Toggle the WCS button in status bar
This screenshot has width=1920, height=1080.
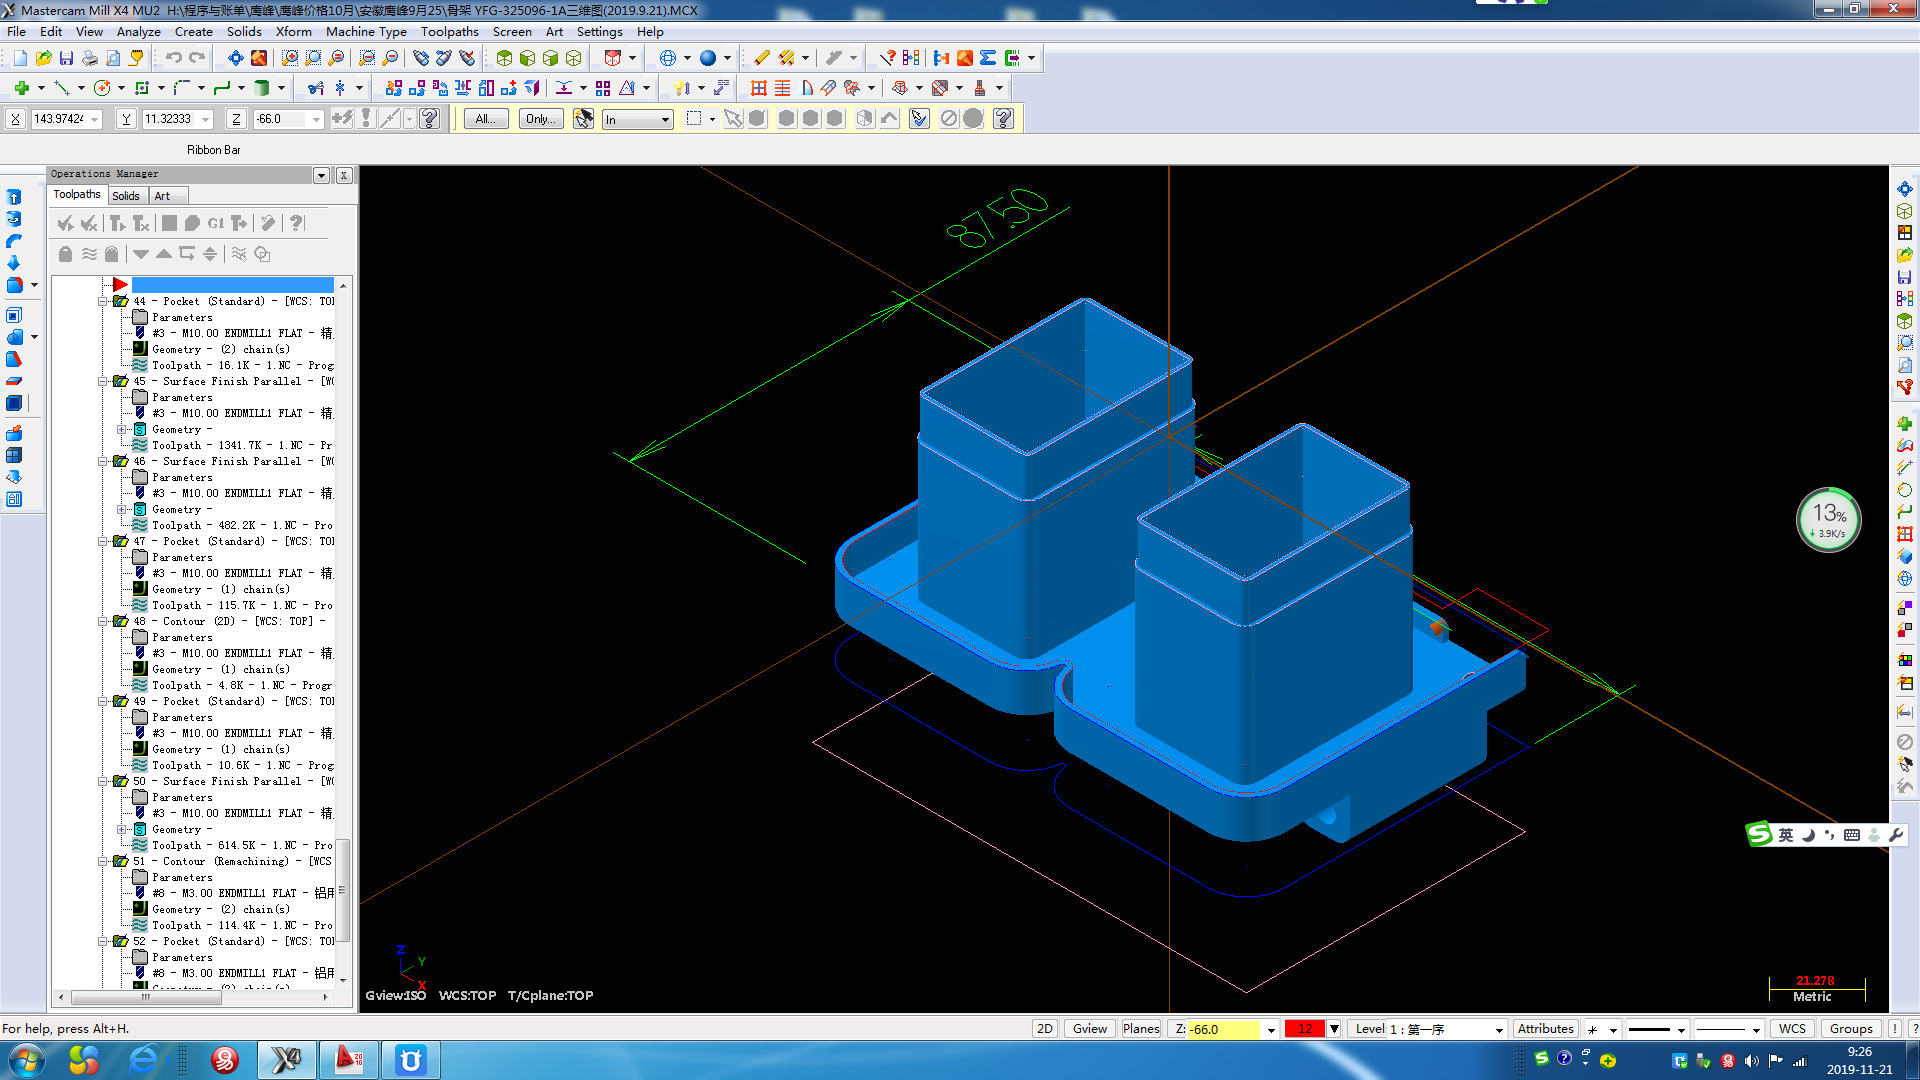coord(1792,1029)
